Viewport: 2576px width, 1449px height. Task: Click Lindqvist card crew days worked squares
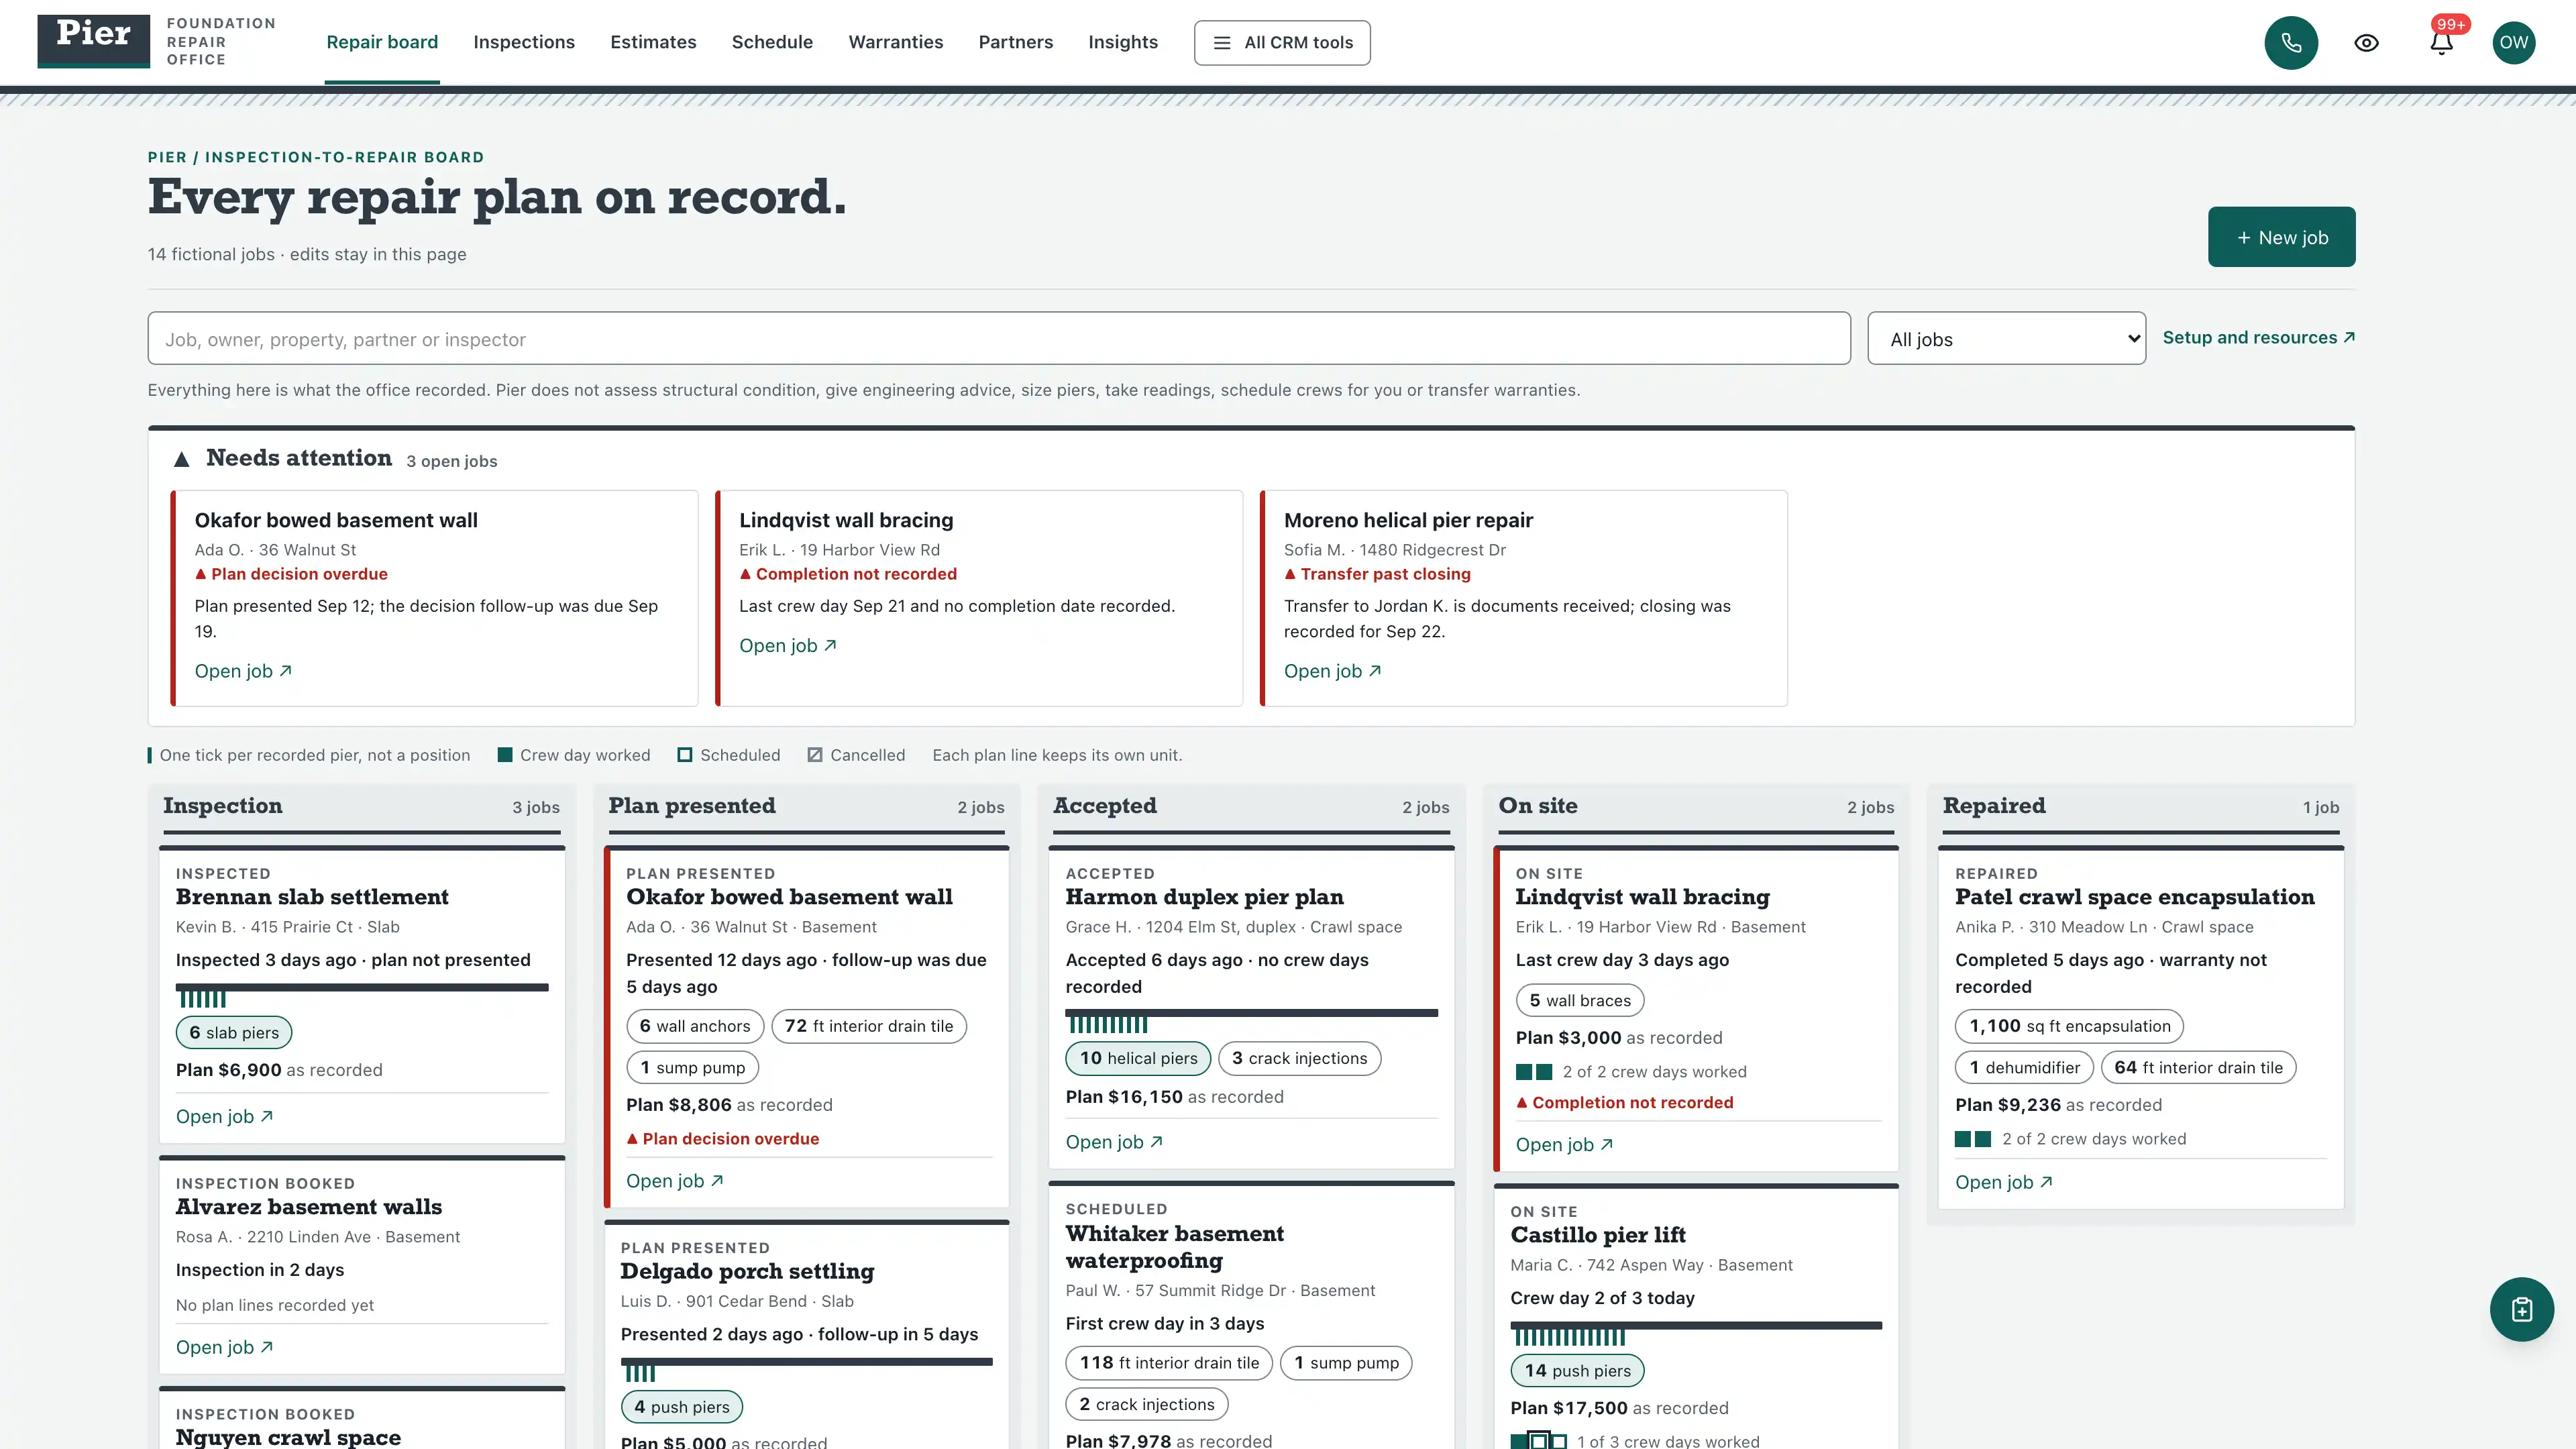1534,1072
